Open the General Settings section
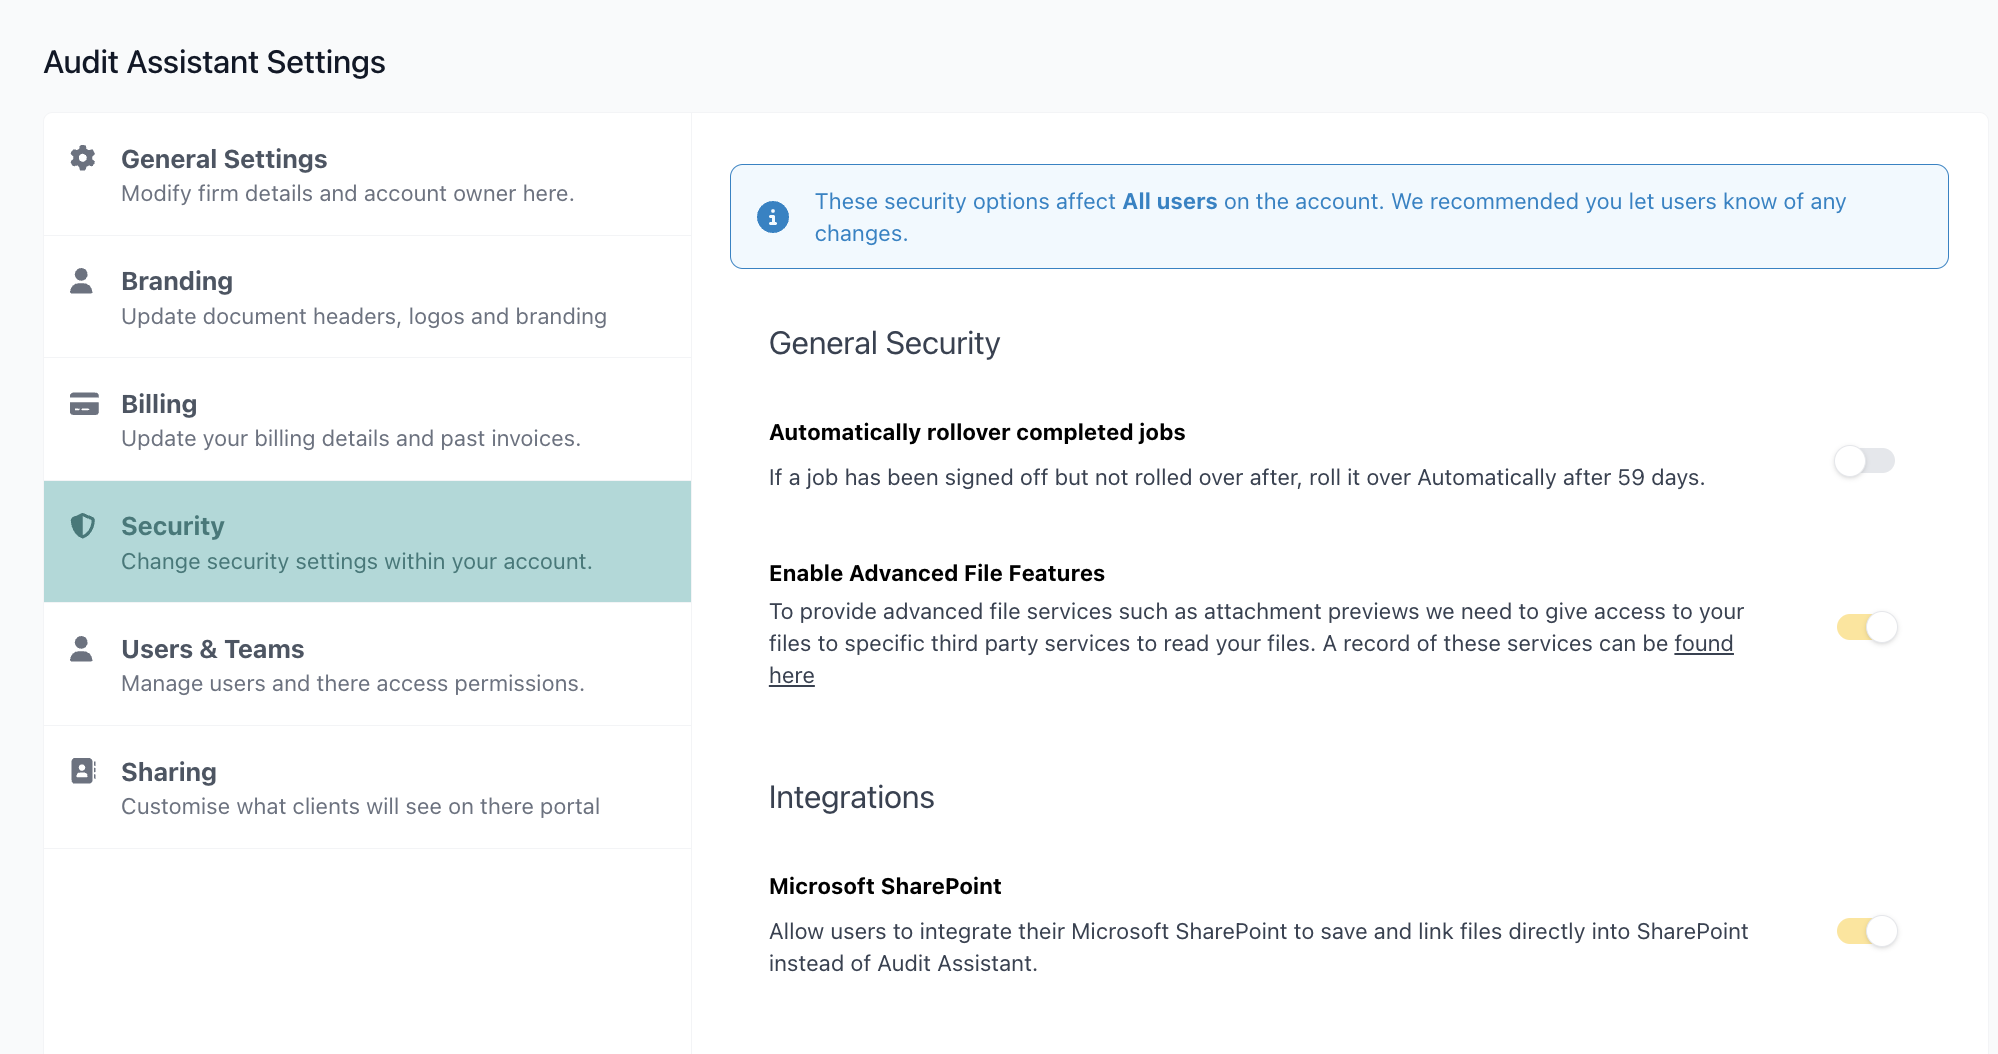 tap(367, 175)
